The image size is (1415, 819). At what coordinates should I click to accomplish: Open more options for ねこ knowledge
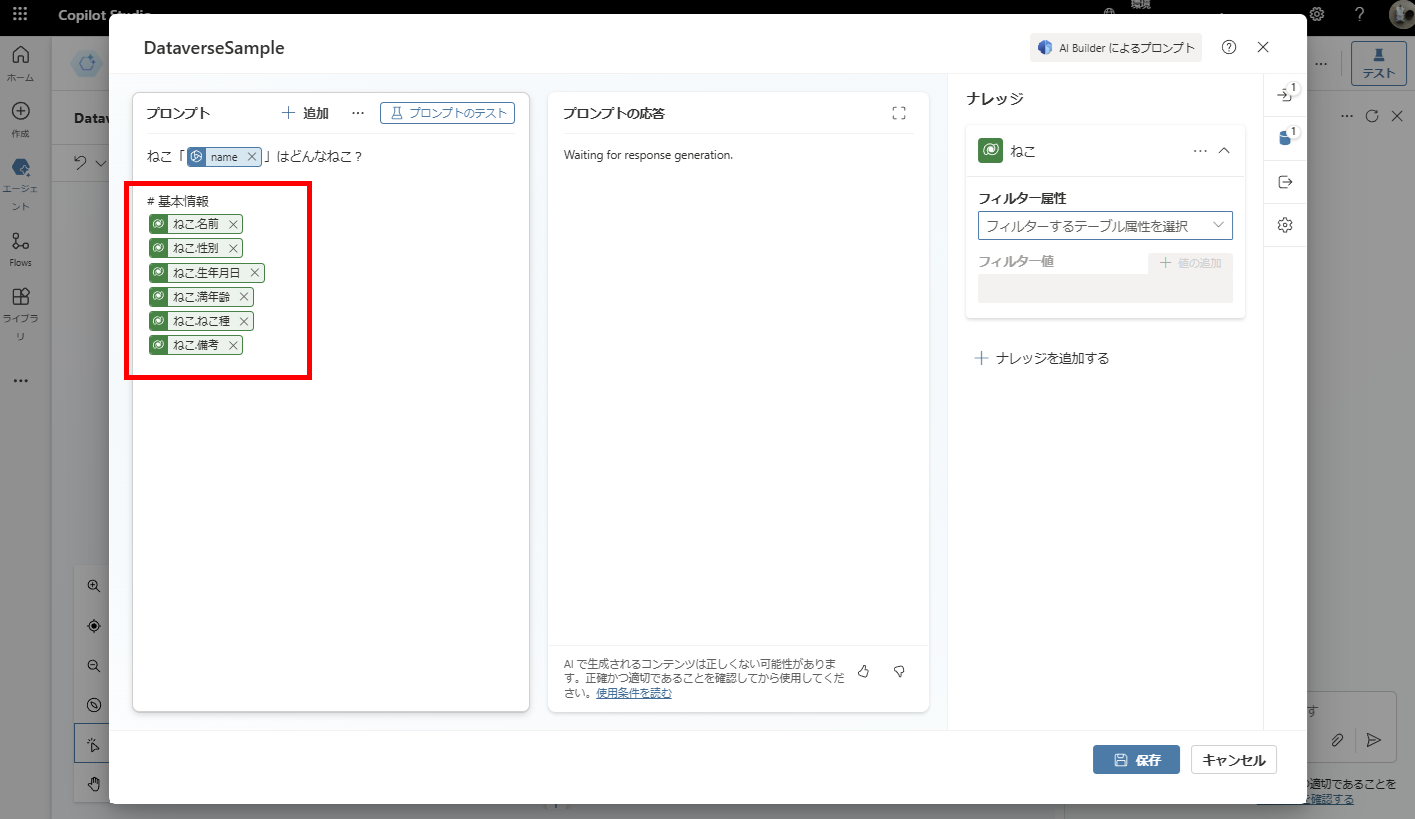1200,150
